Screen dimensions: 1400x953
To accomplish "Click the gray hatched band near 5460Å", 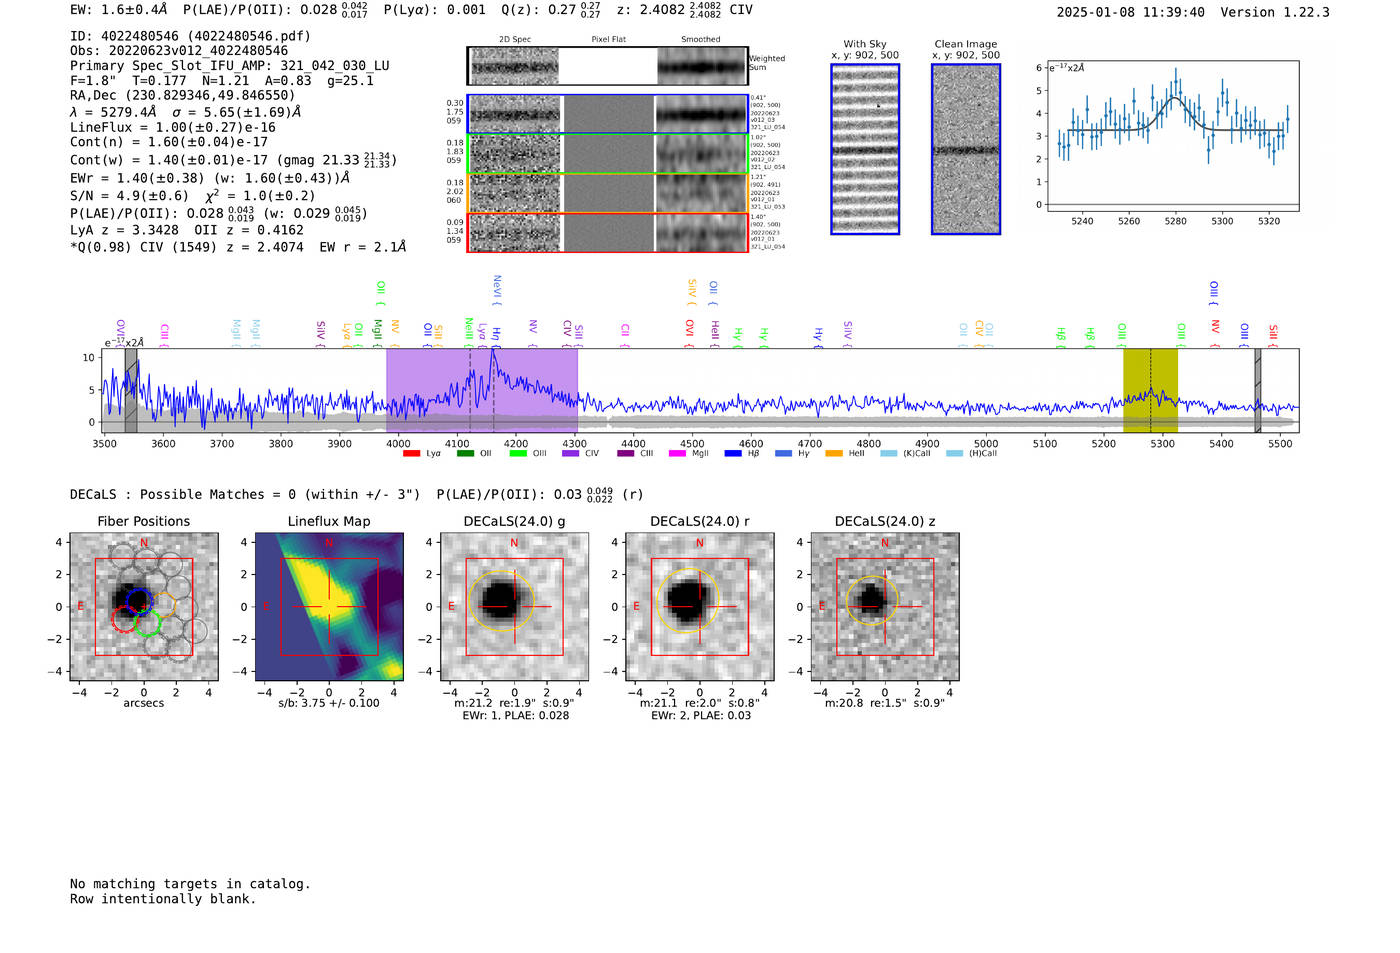I will coord(1258,390).
